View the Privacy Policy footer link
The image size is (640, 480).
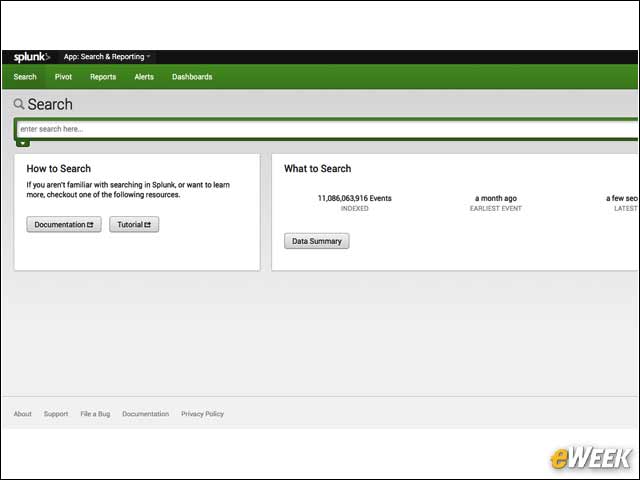(202, 414)
